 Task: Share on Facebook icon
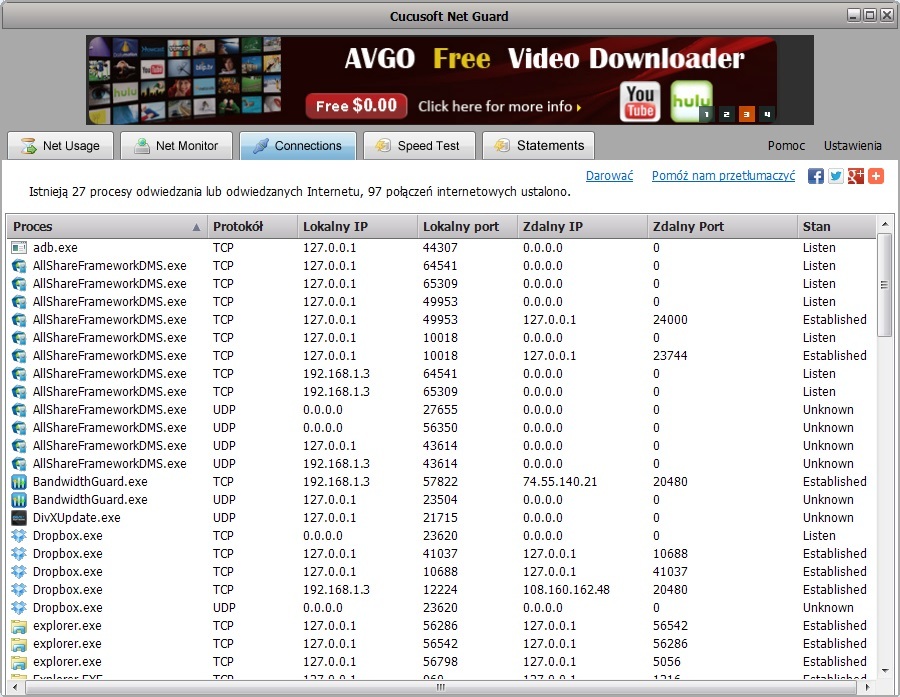tap(816, 176)
